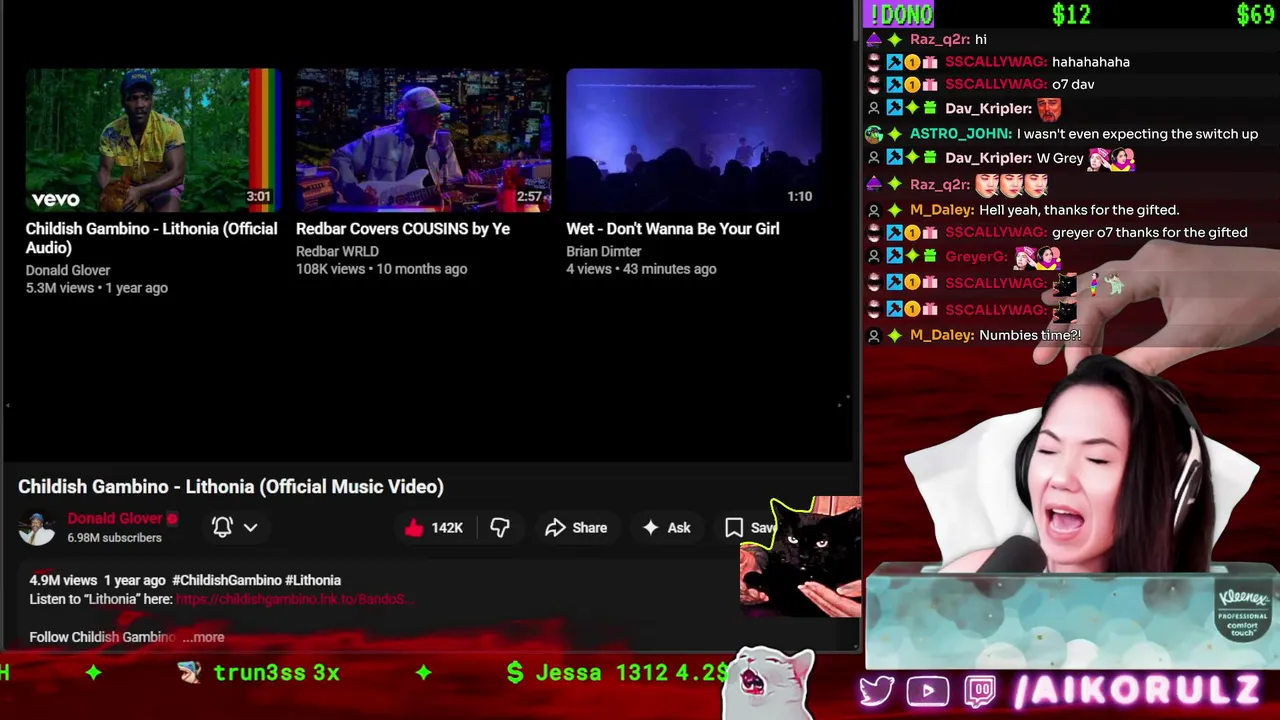Open the Donald Glover channel name below the title
The height and width of the screenshot is (720, 1280).
(x=114, y=518)
